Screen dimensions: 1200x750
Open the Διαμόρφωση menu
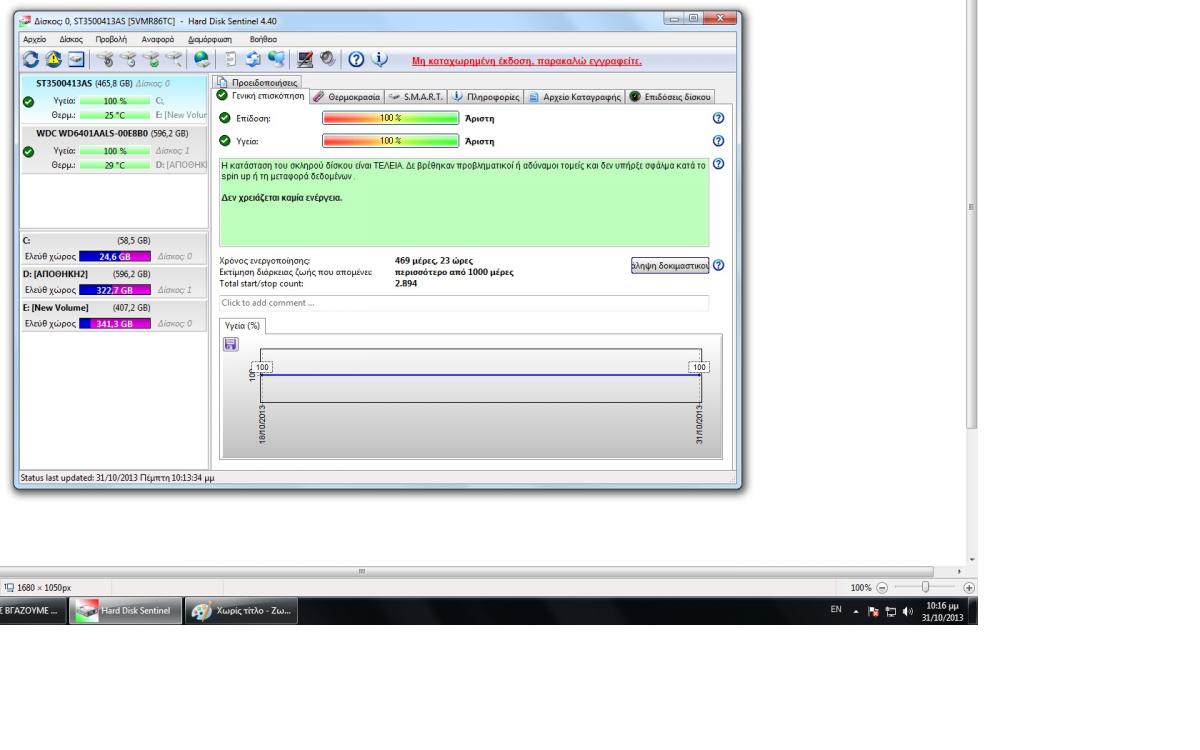pyautogui.click(x=210, y=39)
